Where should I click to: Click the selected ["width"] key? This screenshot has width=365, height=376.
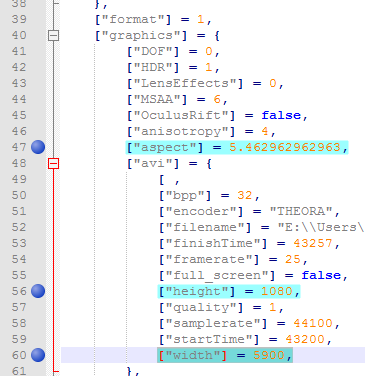(x=193, y=355)
